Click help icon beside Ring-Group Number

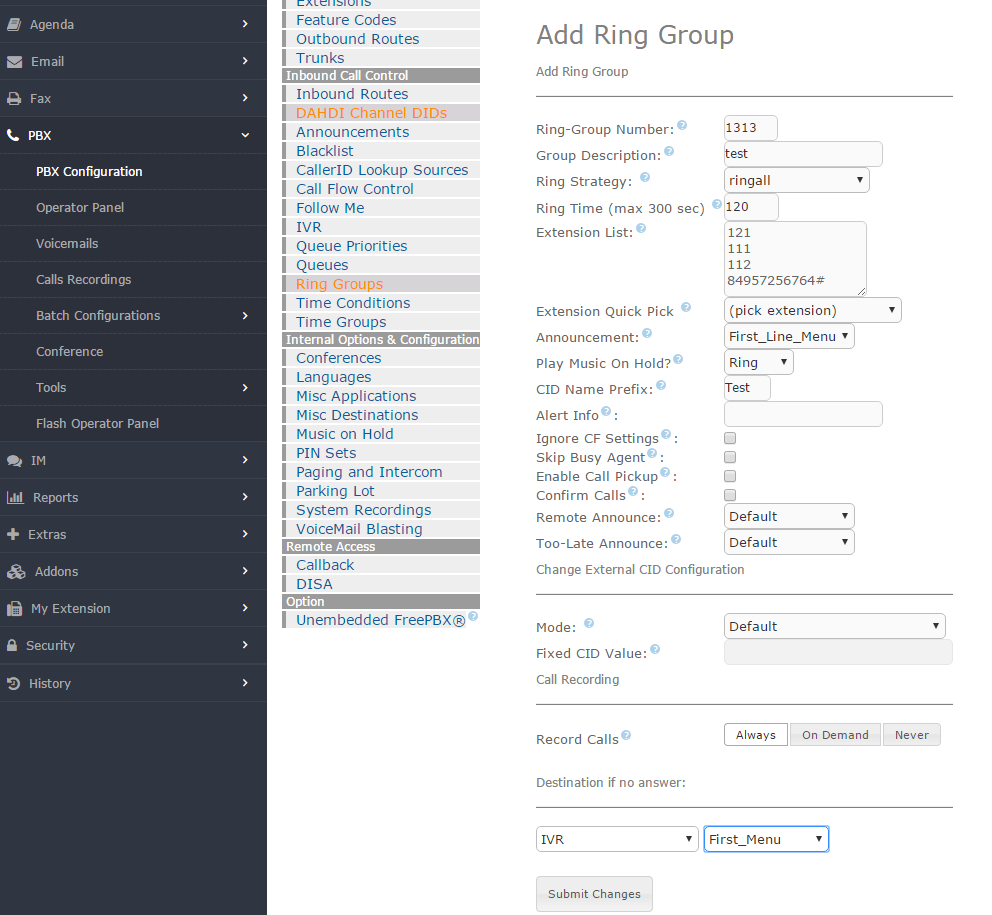click(x=682, y=126)
